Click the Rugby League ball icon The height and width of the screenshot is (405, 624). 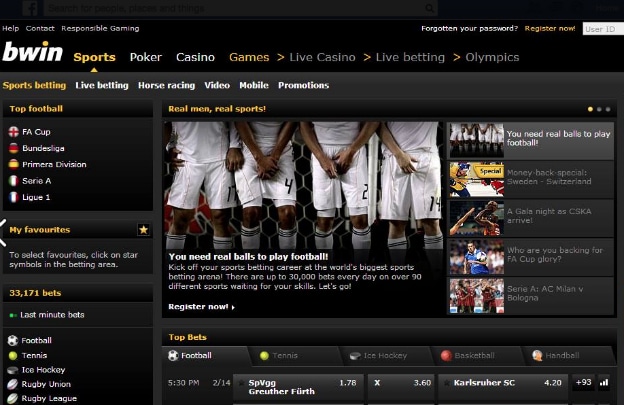[13, 399]
